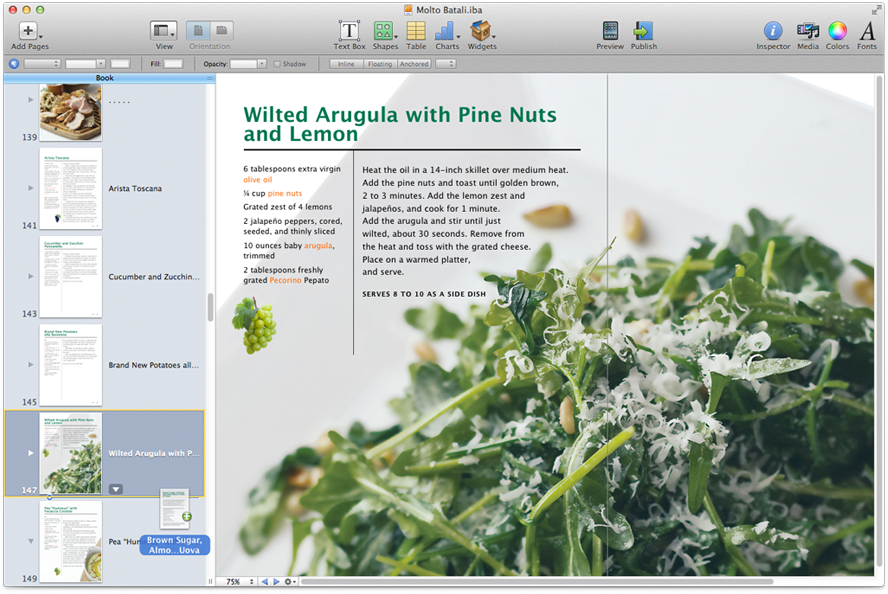Viewport: 888px width, 594px height.
Task: Click the orange olive oil glossary link
Action: click(258, 180)
